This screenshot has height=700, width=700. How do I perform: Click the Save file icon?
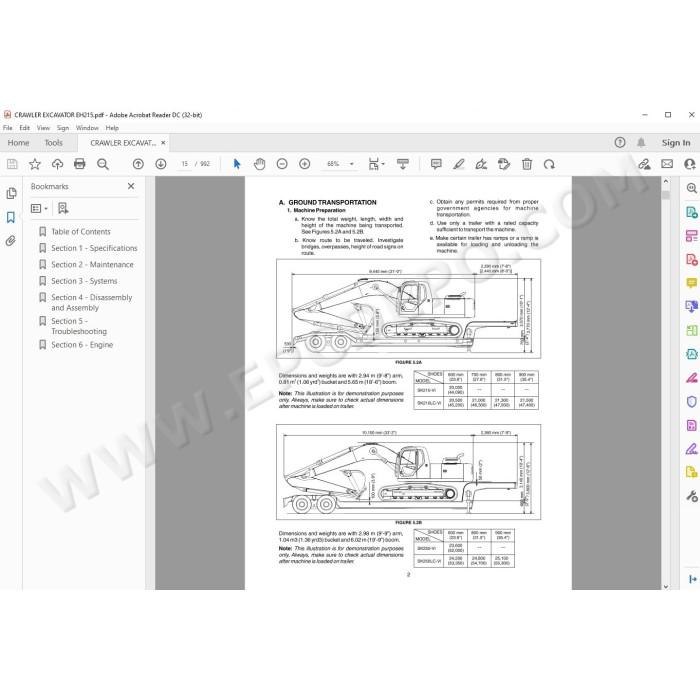click(12, 164)
